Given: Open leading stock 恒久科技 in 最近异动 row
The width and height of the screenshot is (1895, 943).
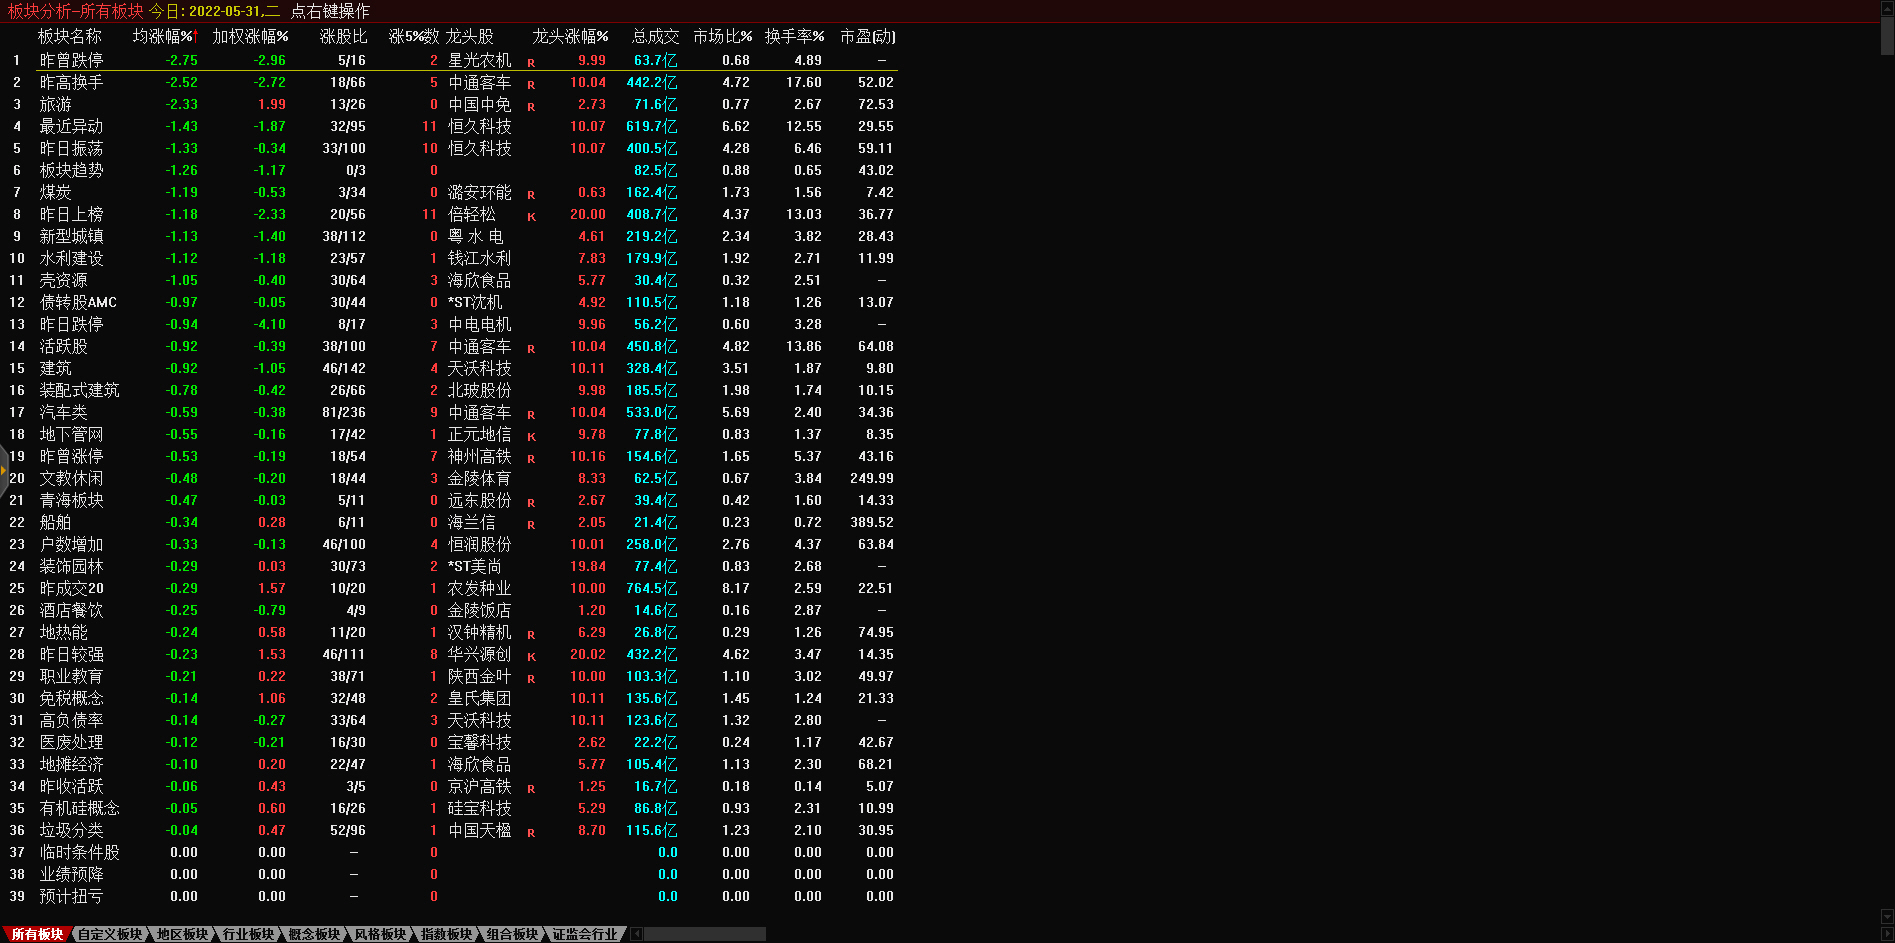Looking at the screenshot, I should coord(479,126).
